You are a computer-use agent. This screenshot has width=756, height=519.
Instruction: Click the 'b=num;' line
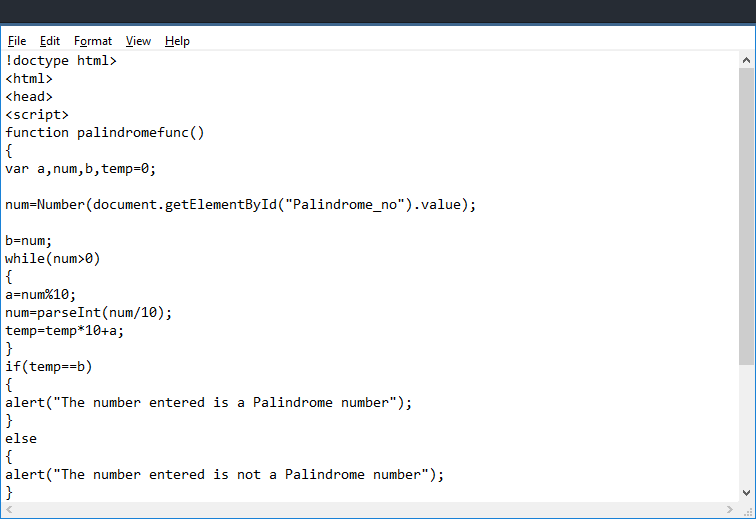click(28, 241)
